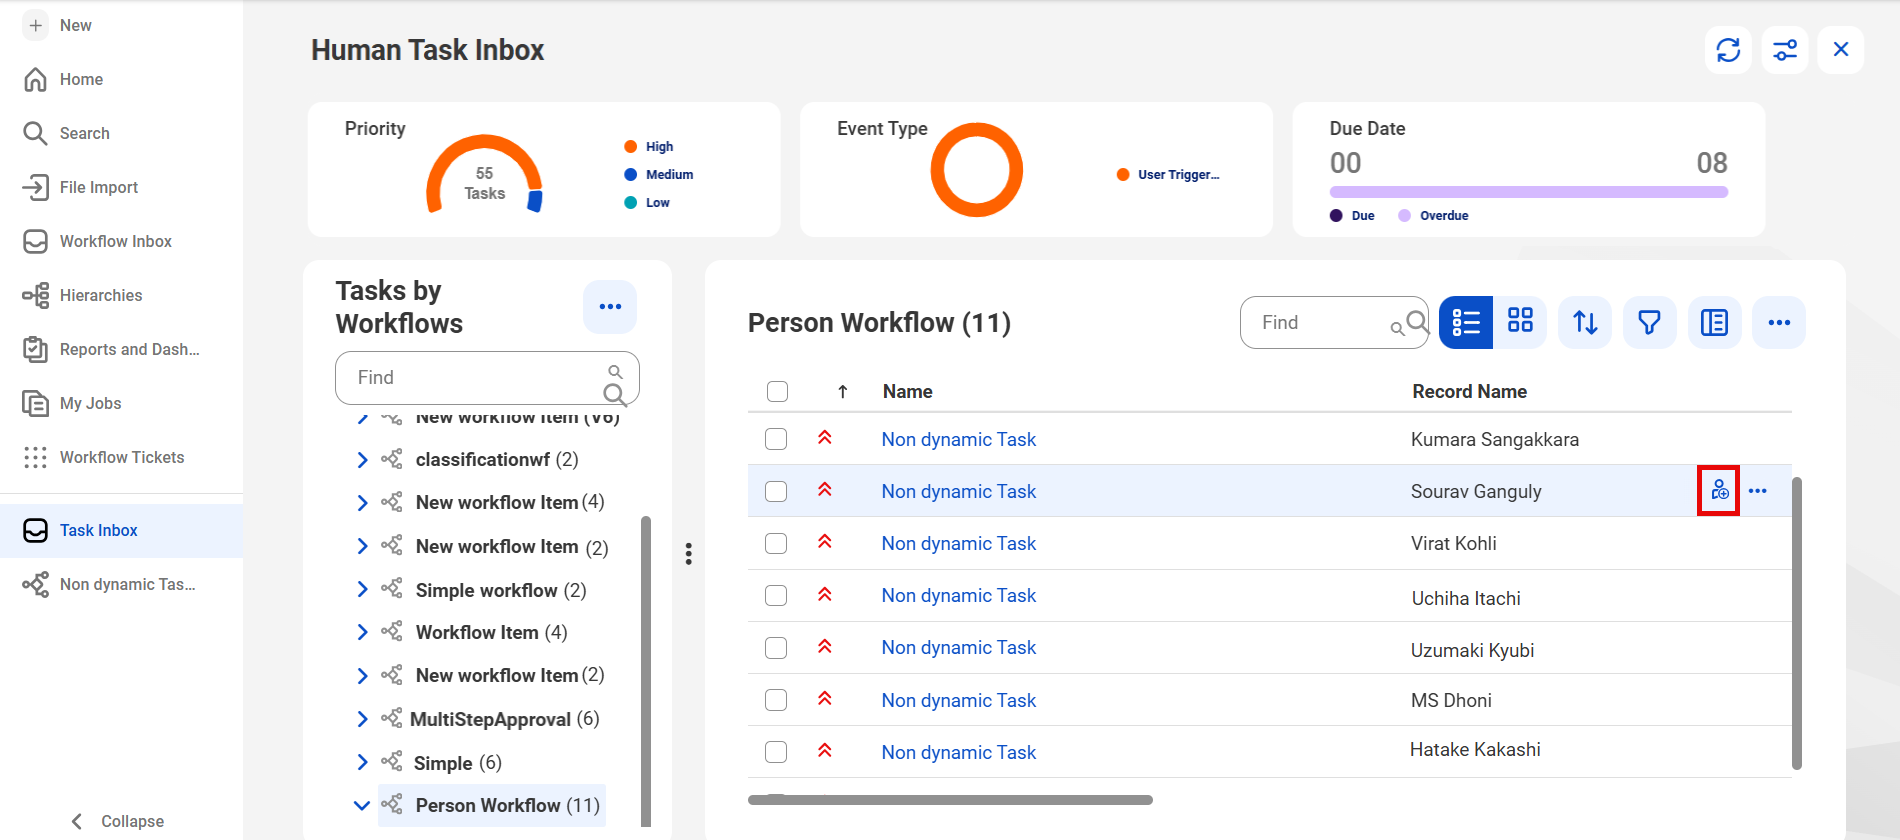The image size is (1900, 840).
Task: Click the Medium priority legend swatch
Action: [x=630, y=175]
